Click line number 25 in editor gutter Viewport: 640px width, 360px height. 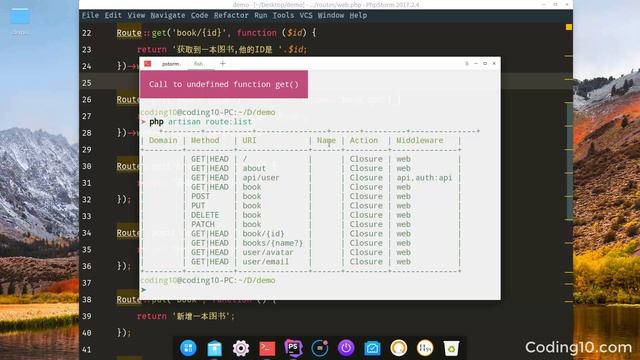coord(87,83)
